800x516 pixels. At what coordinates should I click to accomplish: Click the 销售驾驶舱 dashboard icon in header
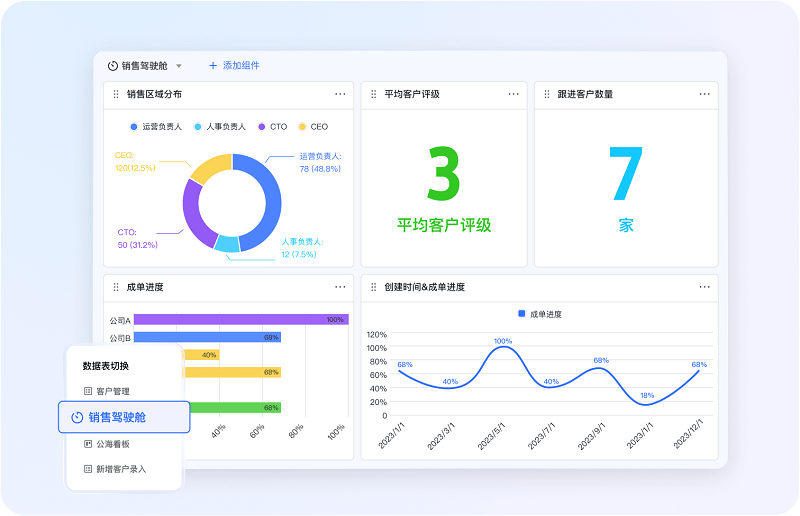(x=113, y=65)
